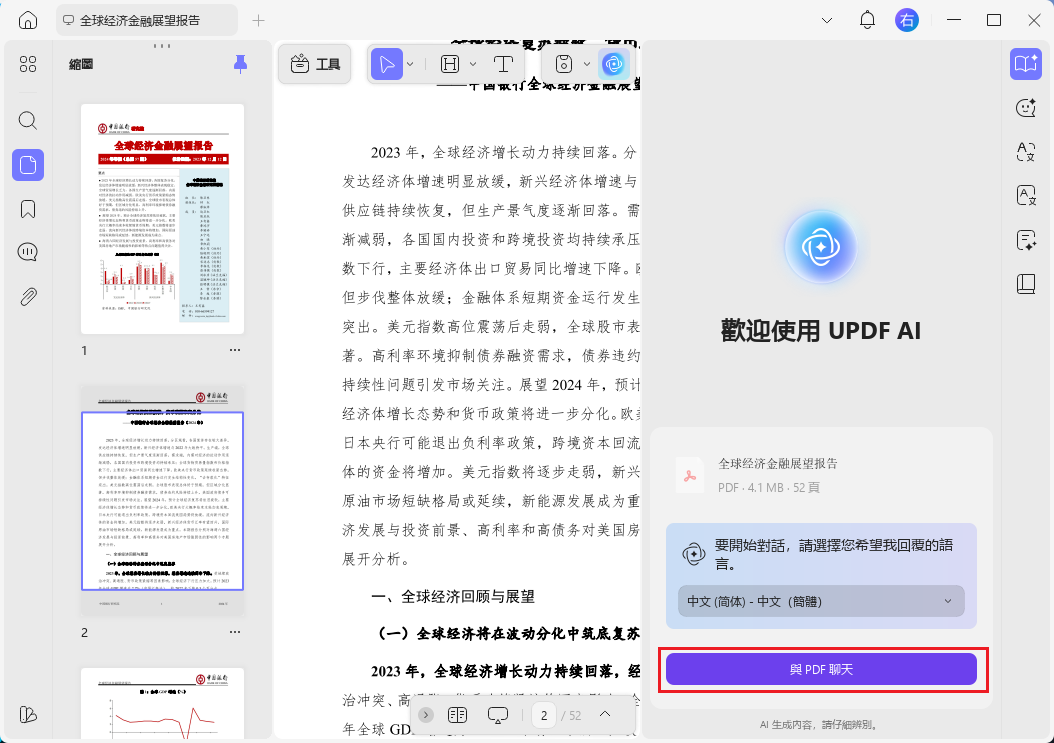Open the screenshot capture tool
This screenshot has height=743, width=1054.
[563, 64]
